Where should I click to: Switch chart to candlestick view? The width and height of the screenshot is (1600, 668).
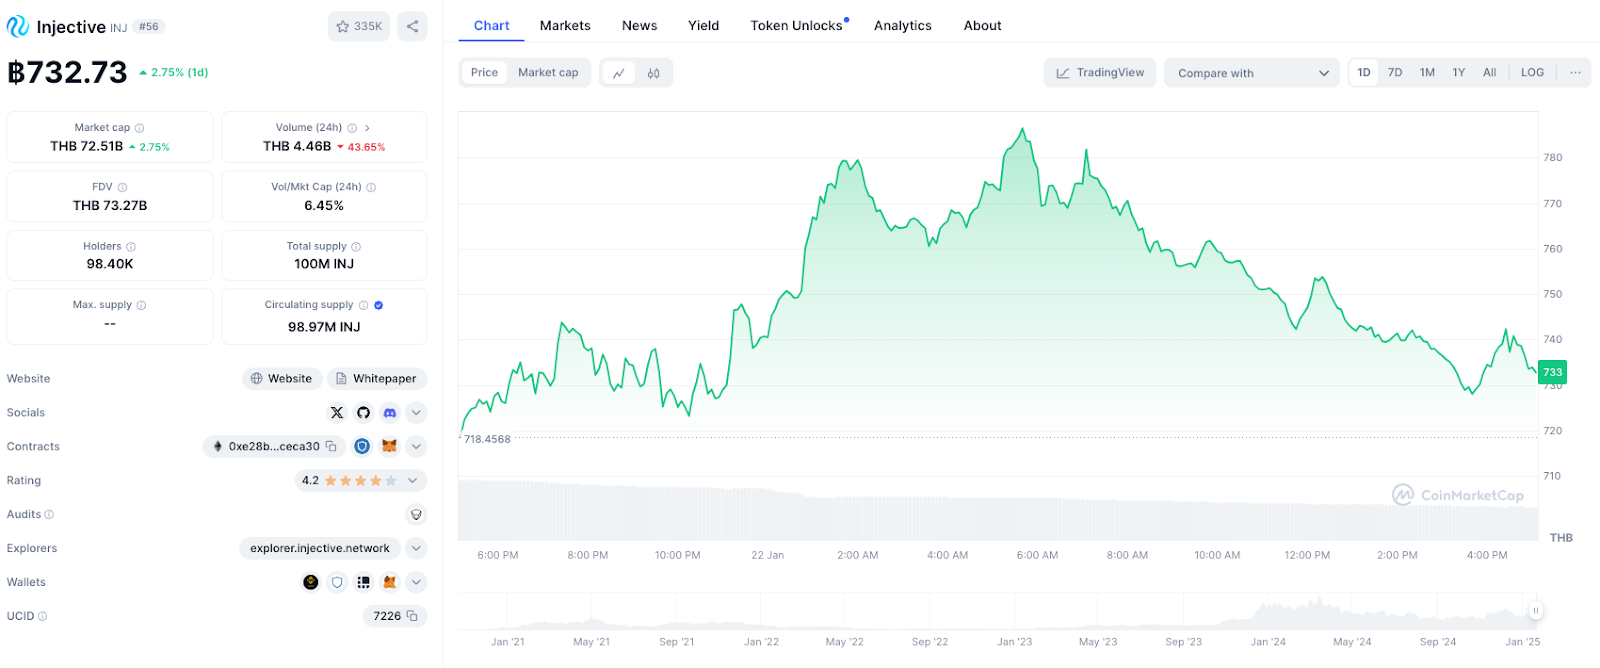coord(653,73)
